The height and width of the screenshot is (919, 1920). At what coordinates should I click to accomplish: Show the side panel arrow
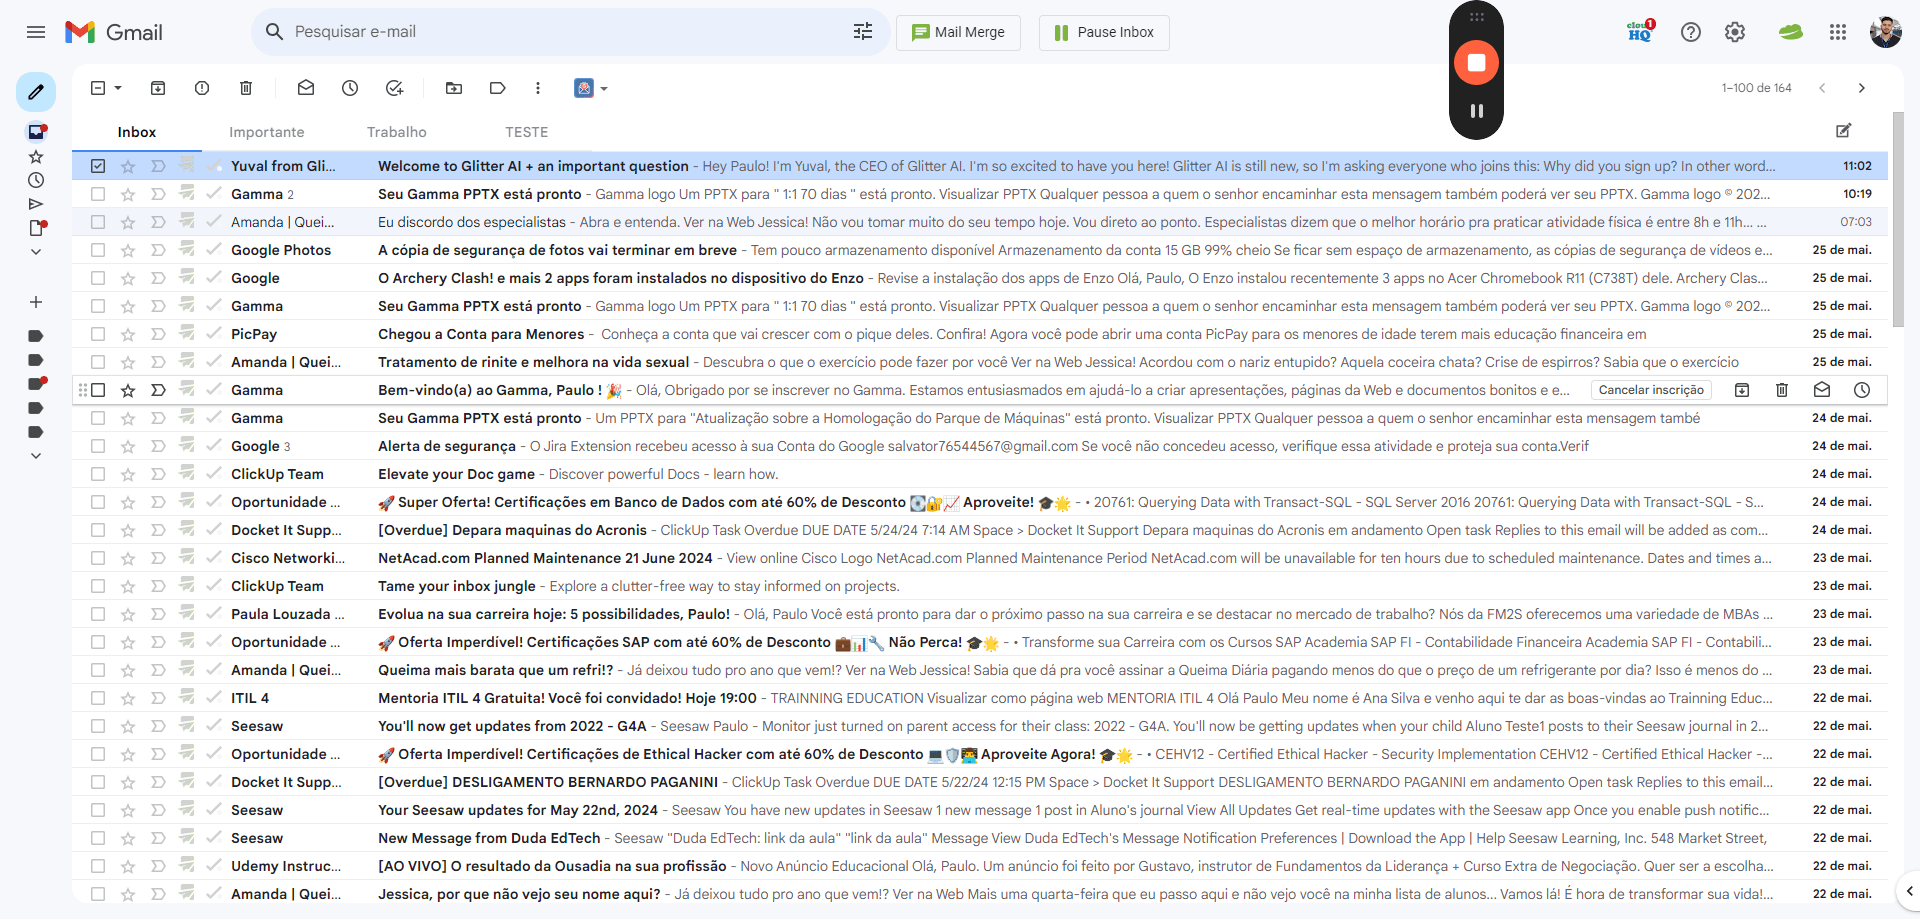pyautogui.click(x=1909, y=890)
